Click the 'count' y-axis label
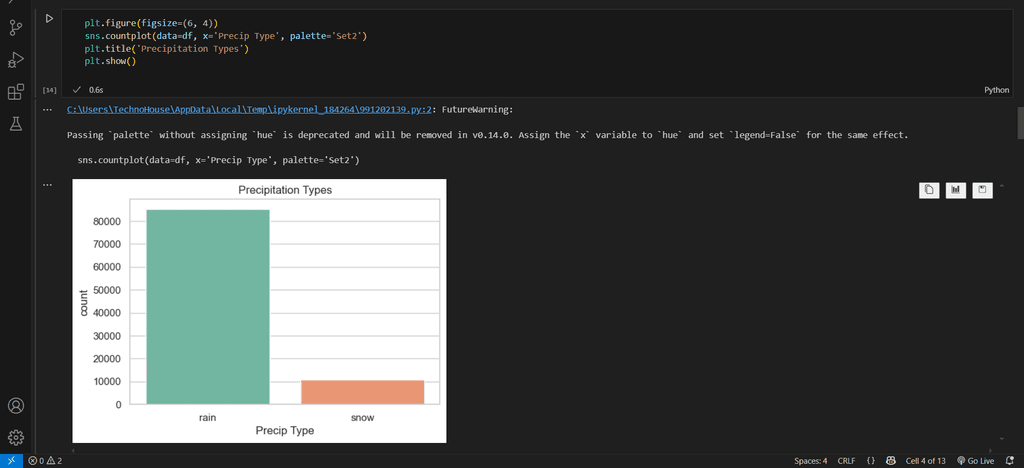 [x=84, y=304]
